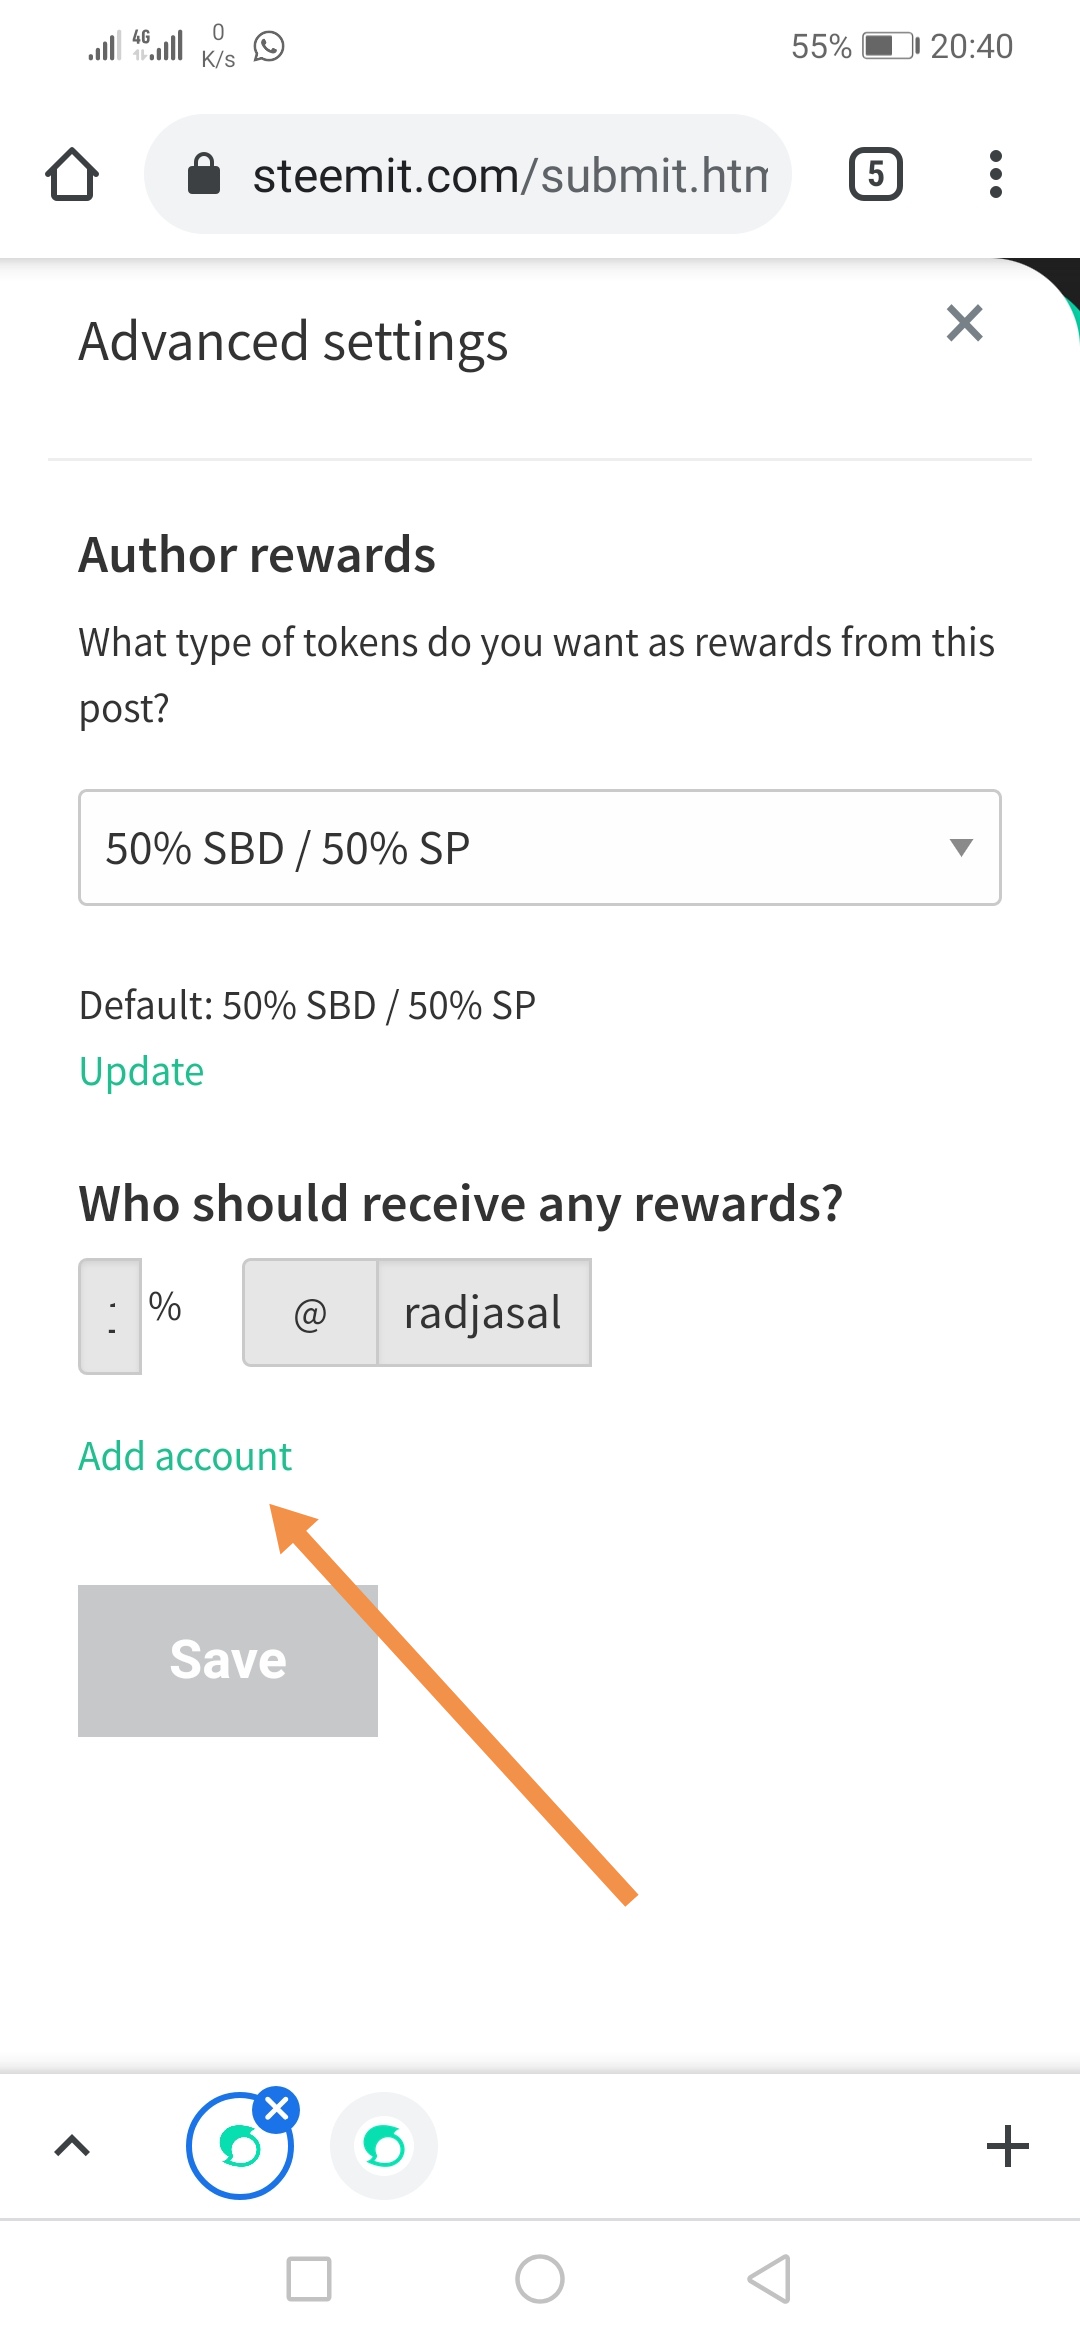Close the Advanced settings dialog

(965, 323)
